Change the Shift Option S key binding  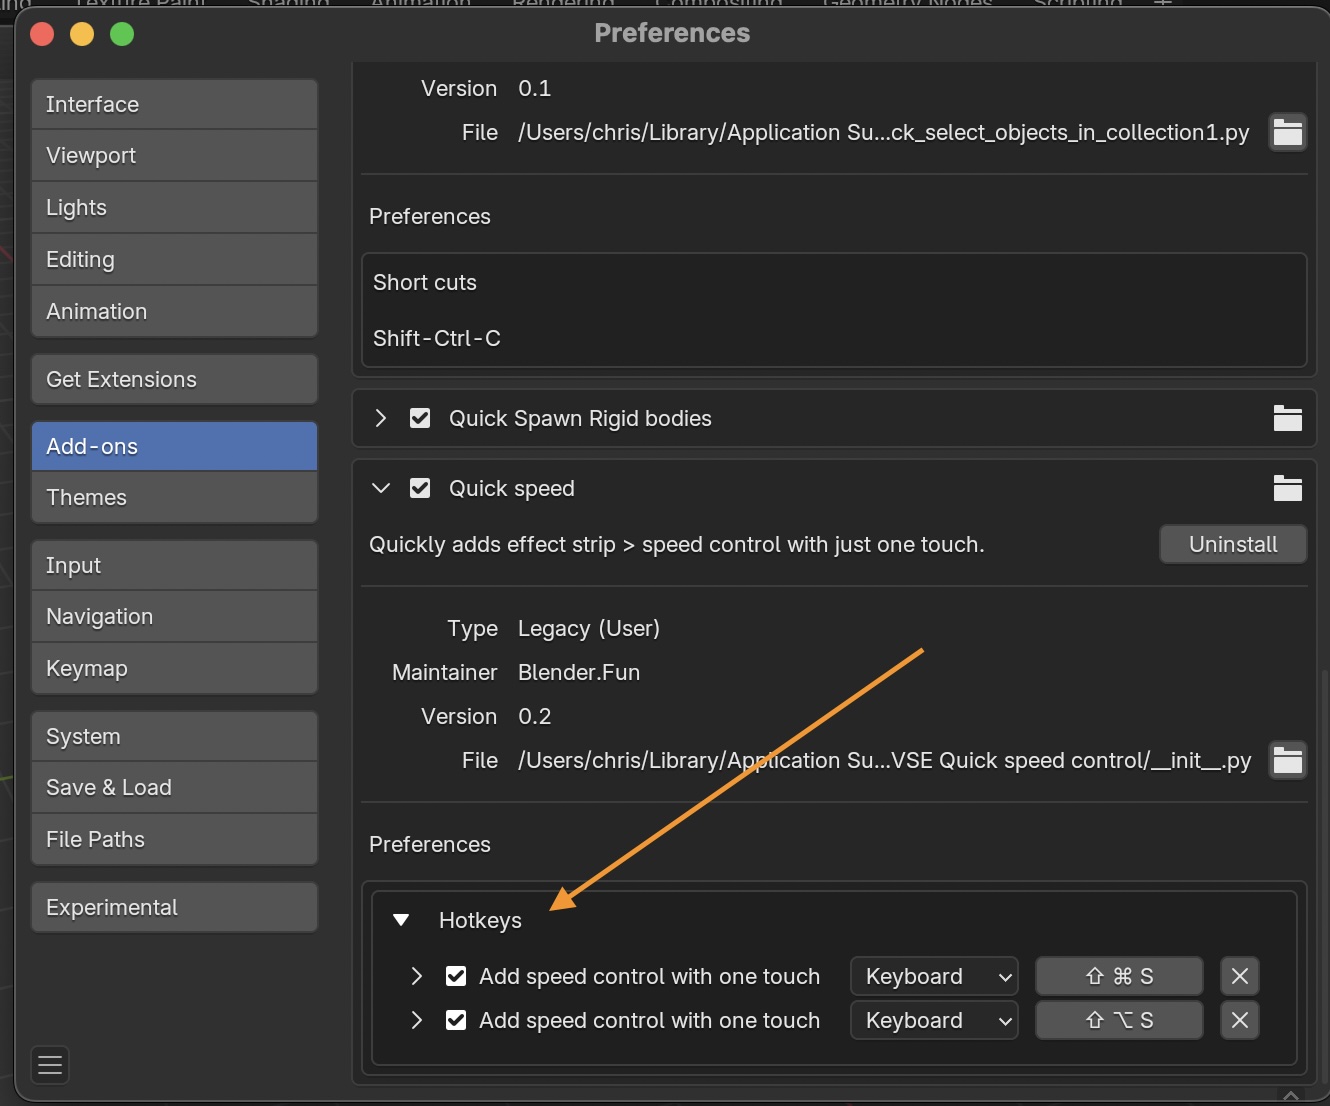click(1119, 1020)
